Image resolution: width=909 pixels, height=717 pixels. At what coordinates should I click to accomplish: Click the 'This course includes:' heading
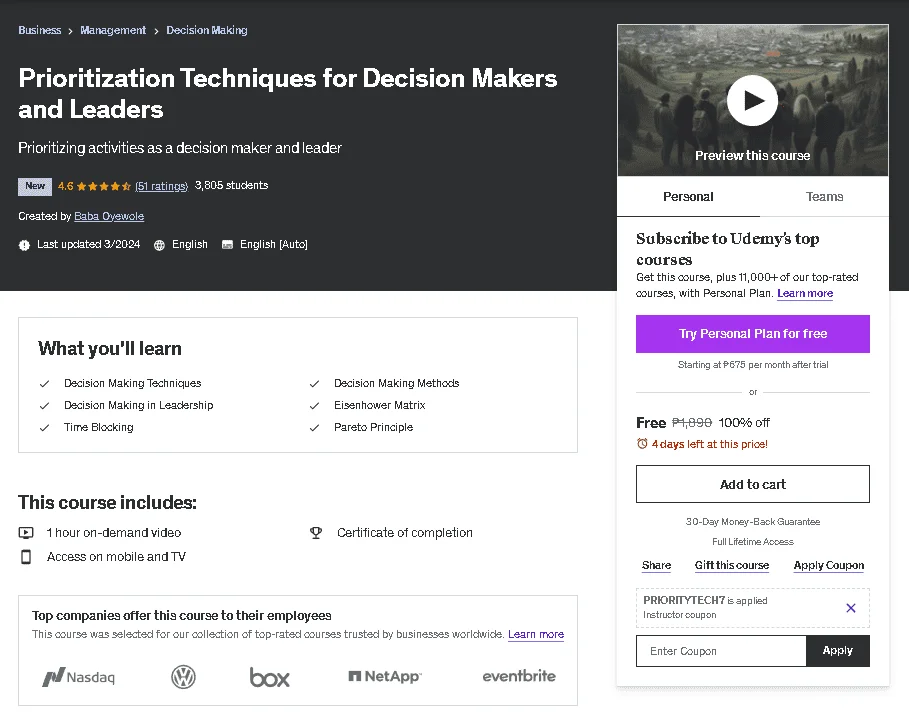107,502
